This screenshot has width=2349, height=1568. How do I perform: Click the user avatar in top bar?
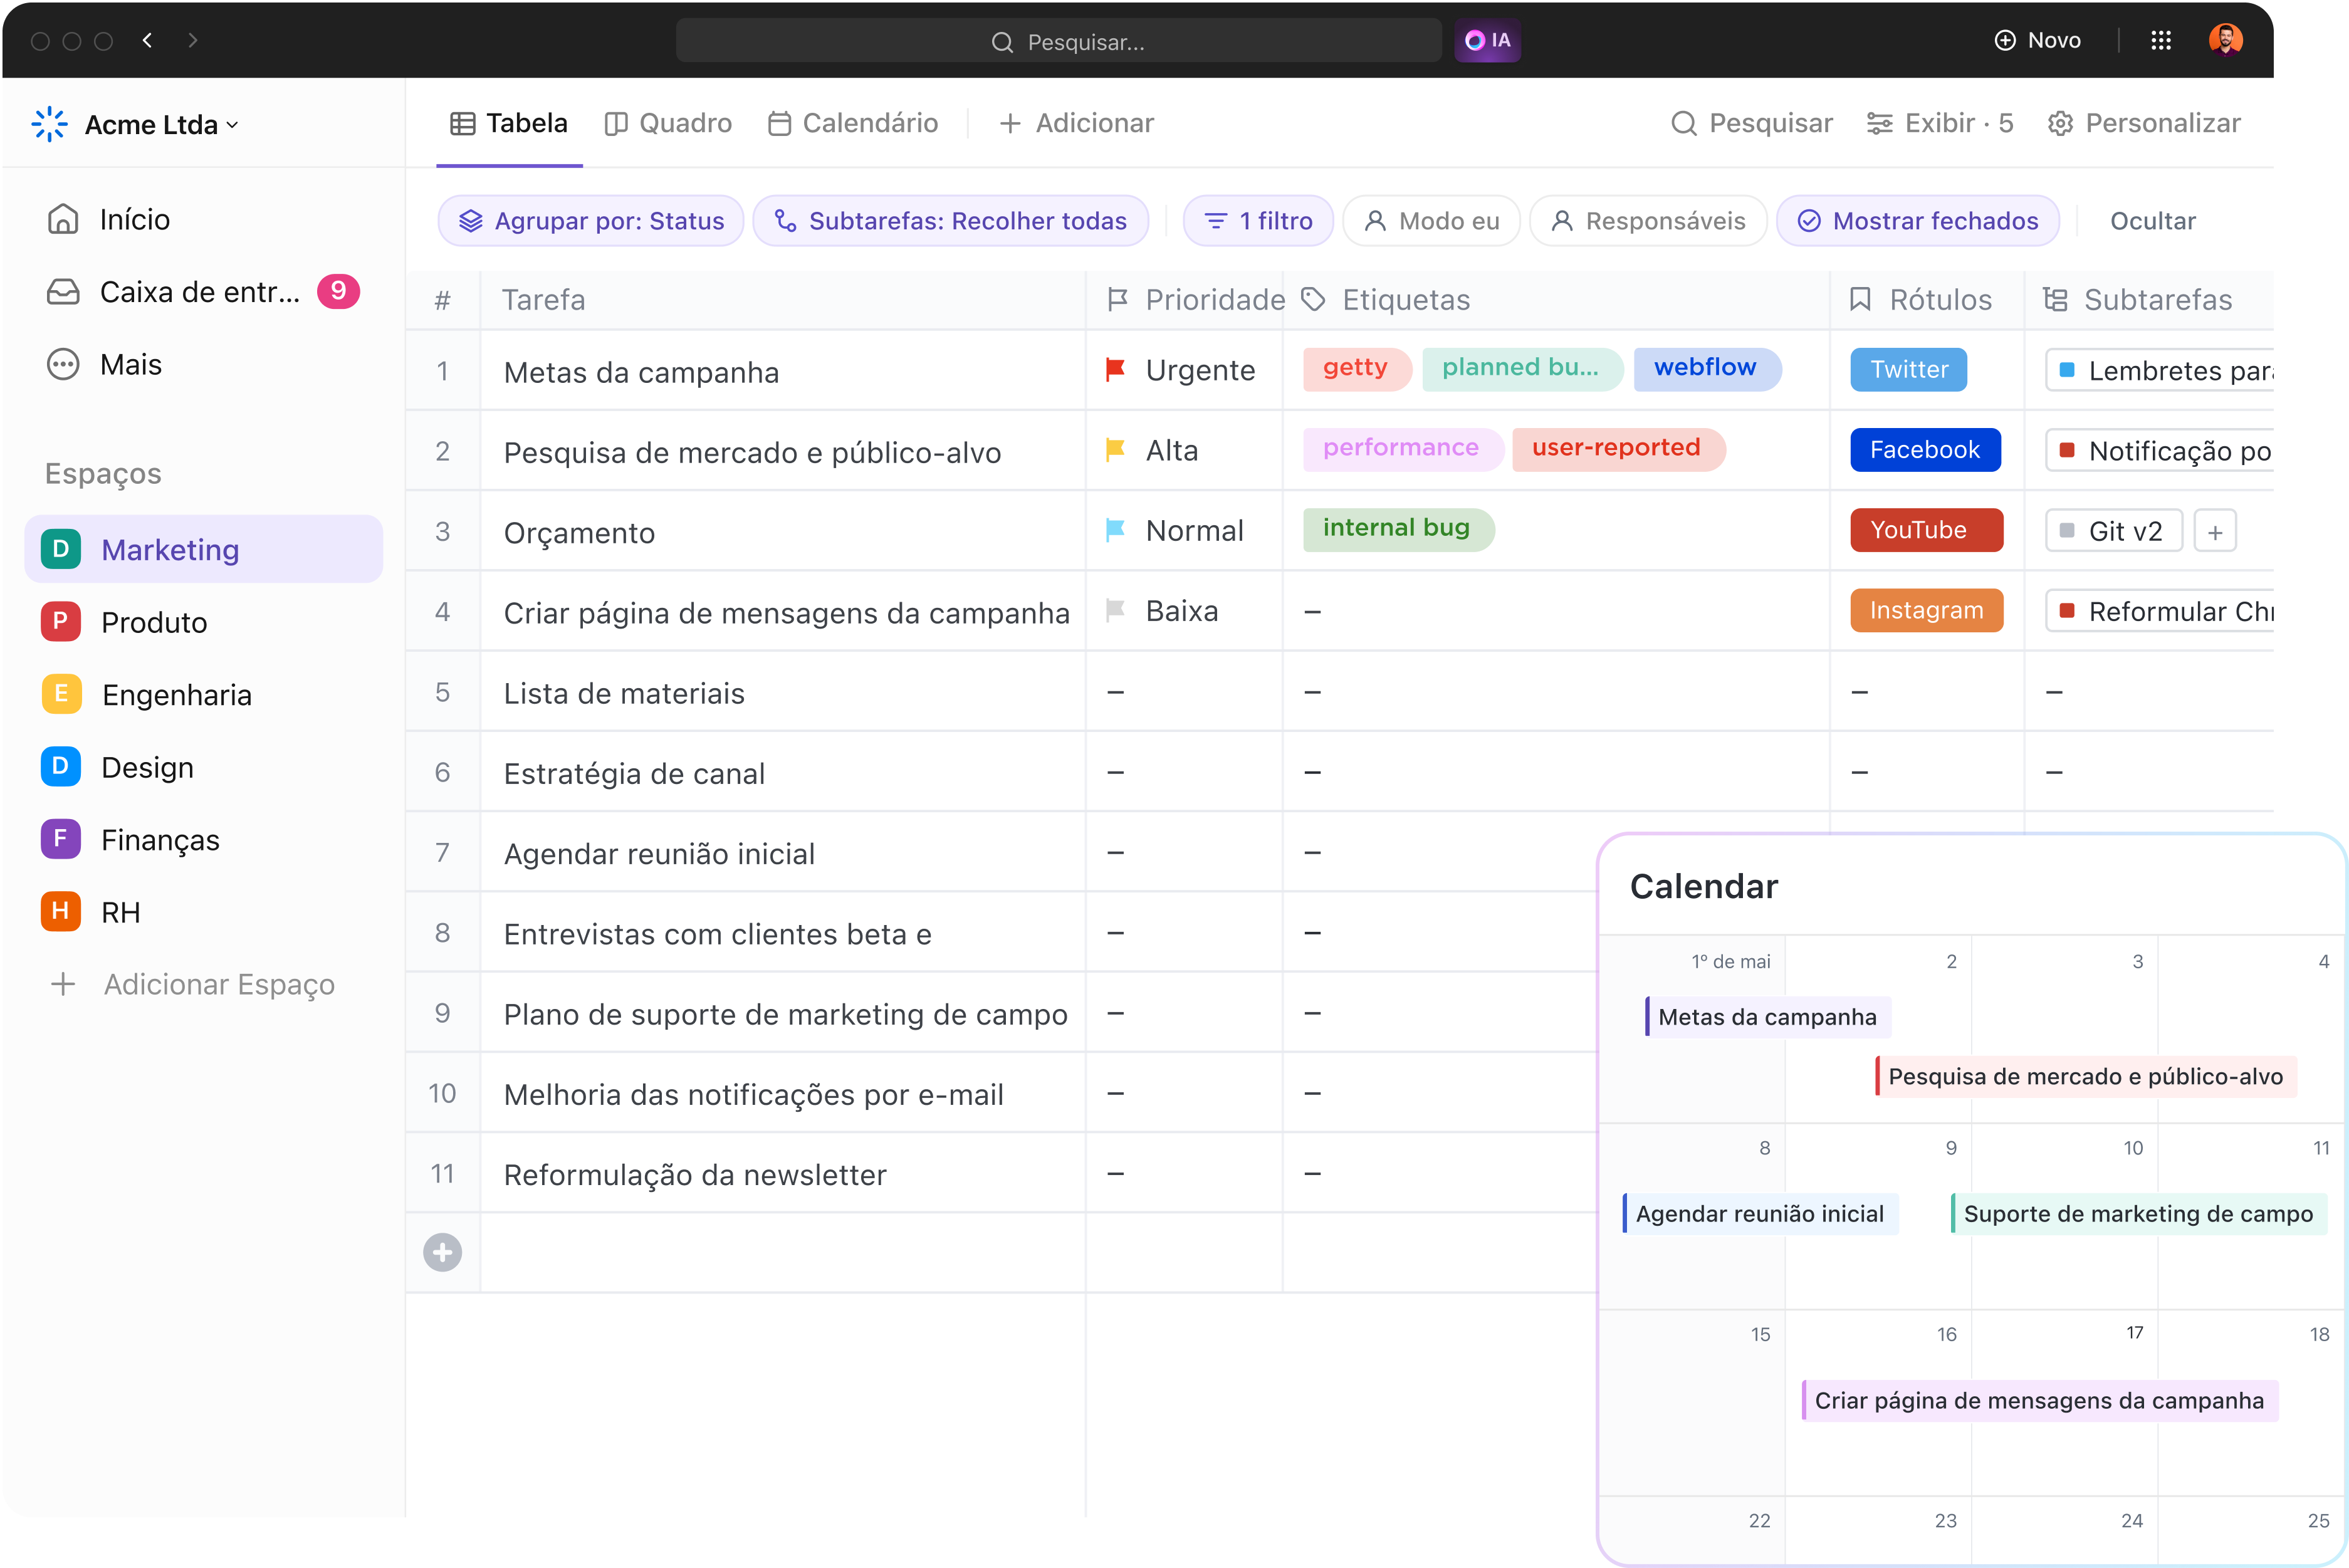pos(2224,41)
